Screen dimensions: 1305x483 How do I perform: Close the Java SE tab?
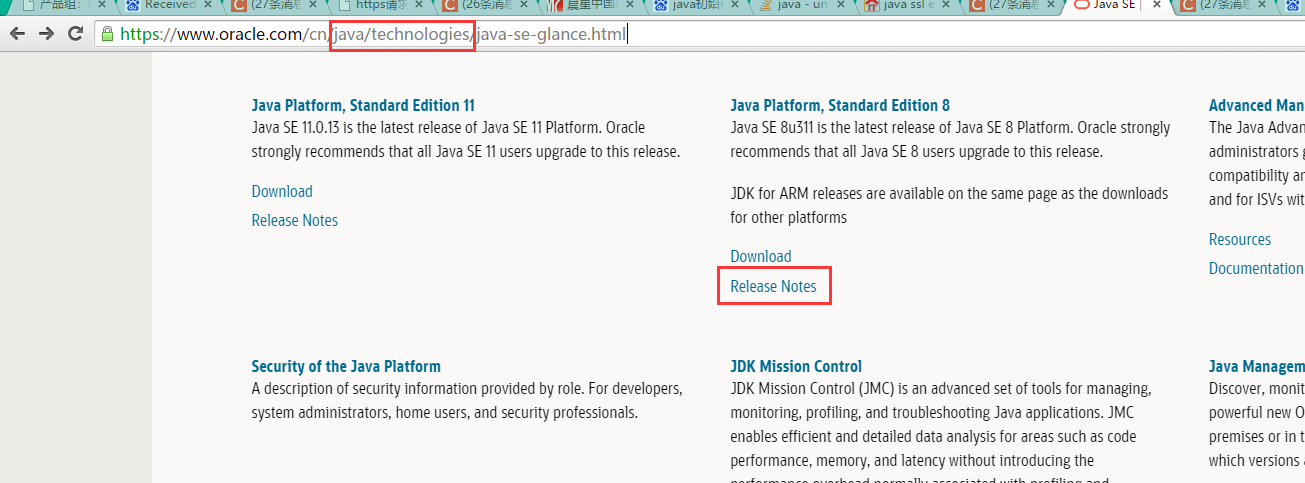click(1156, 5)
